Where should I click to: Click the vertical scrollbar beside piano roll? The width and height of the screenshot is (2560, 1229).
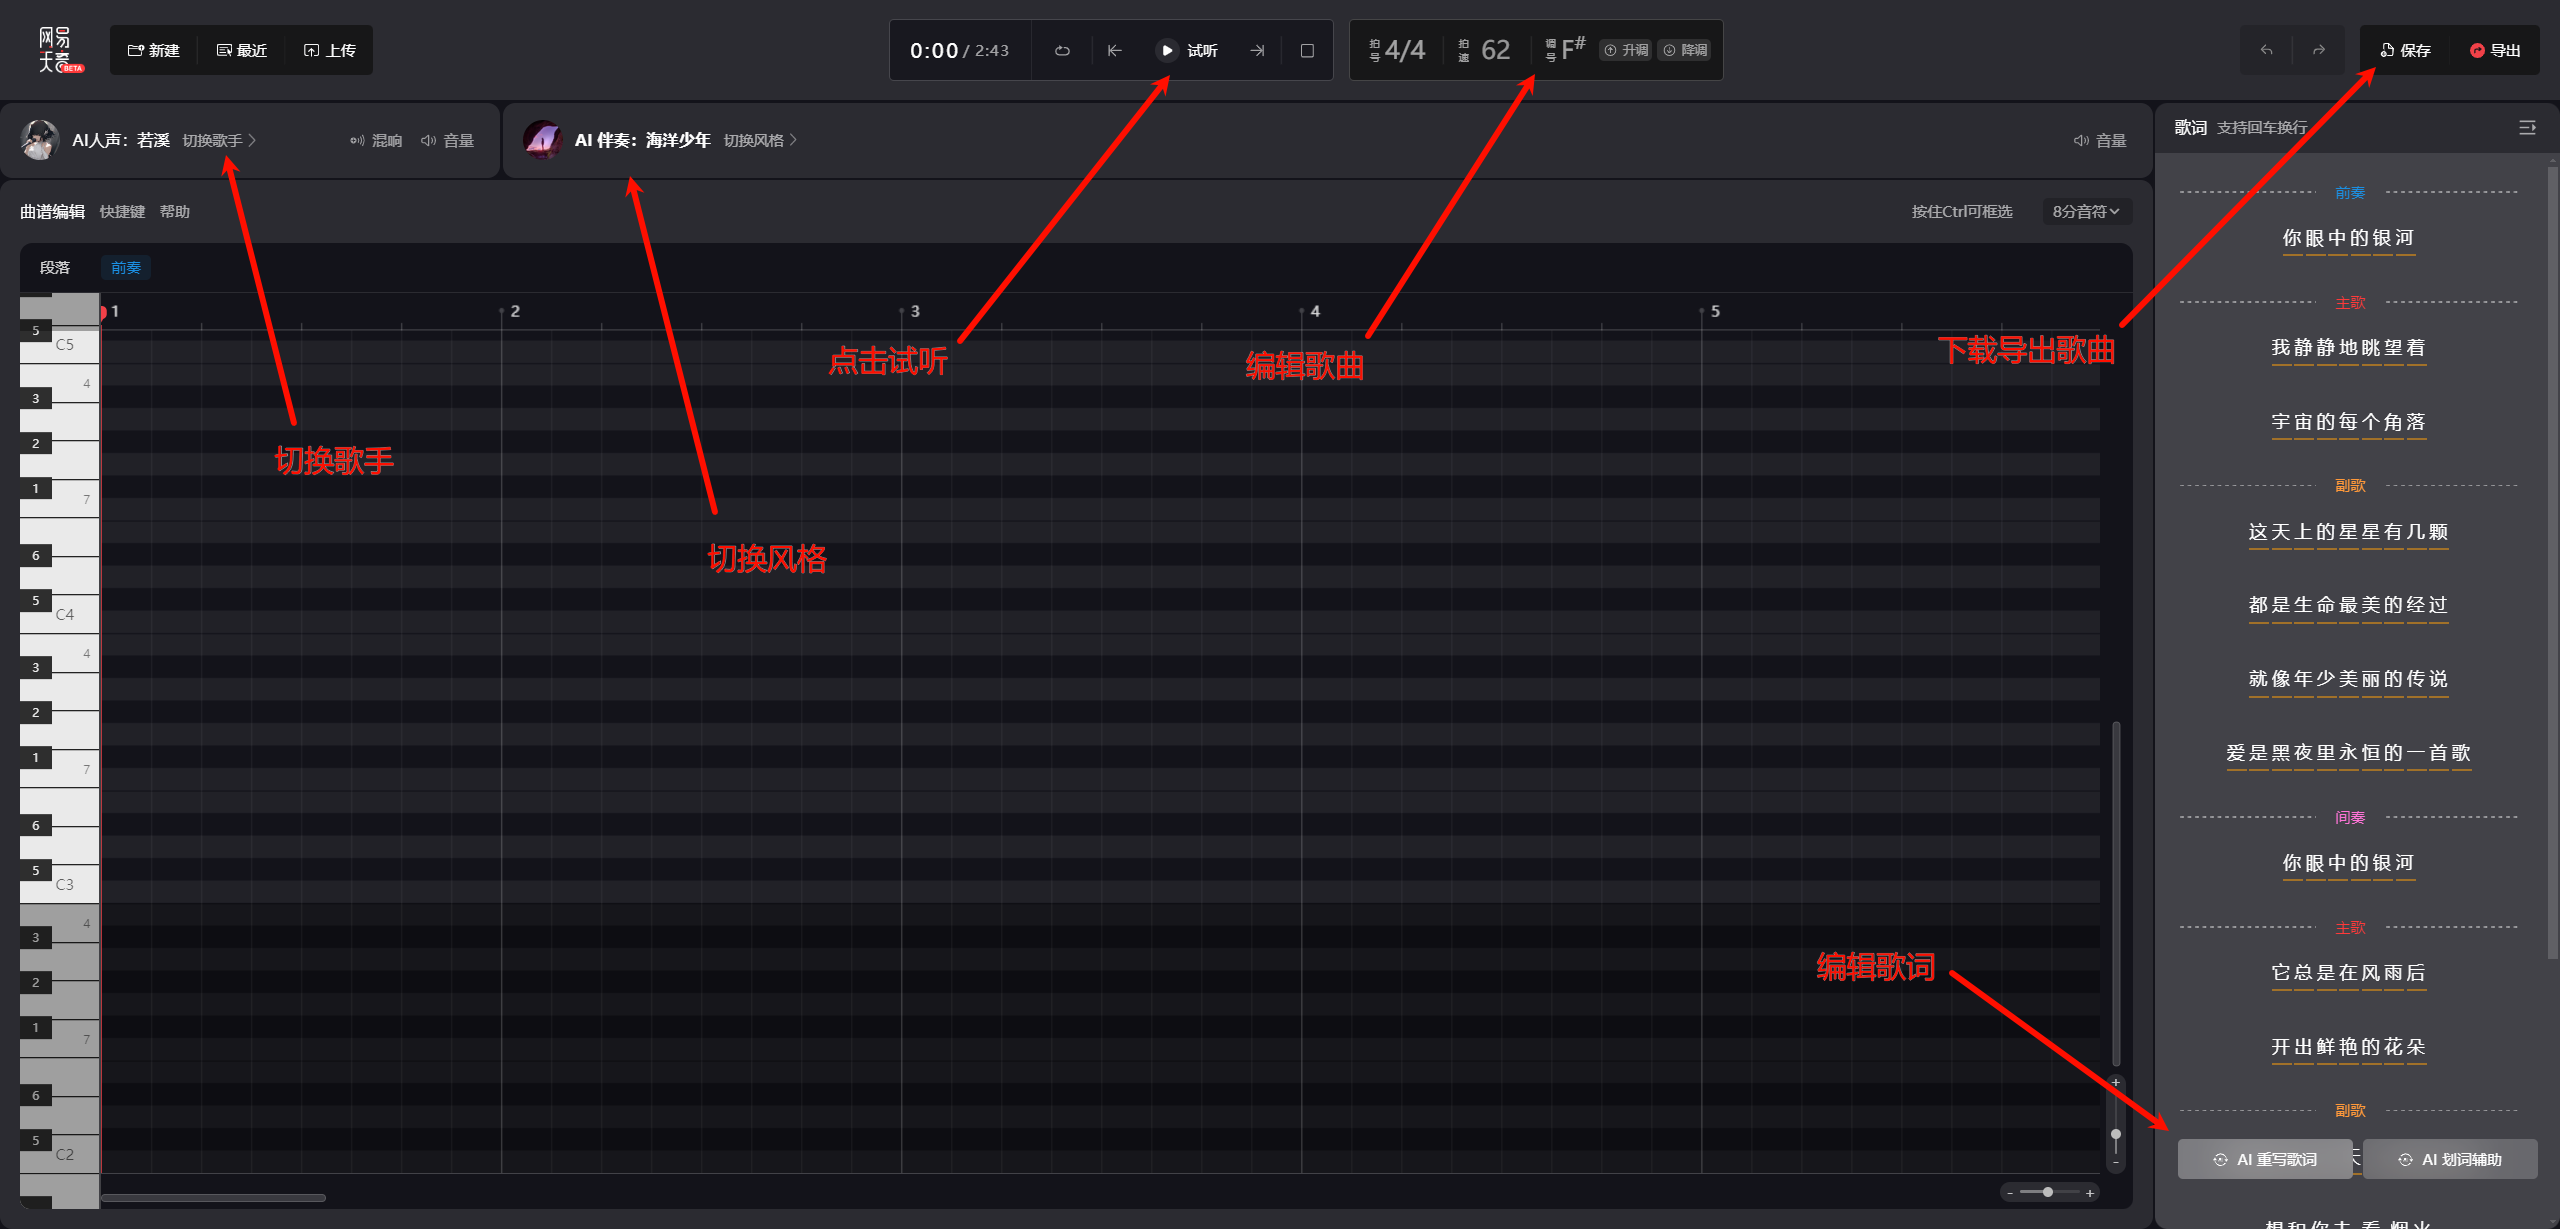[x=2116, y=893]
